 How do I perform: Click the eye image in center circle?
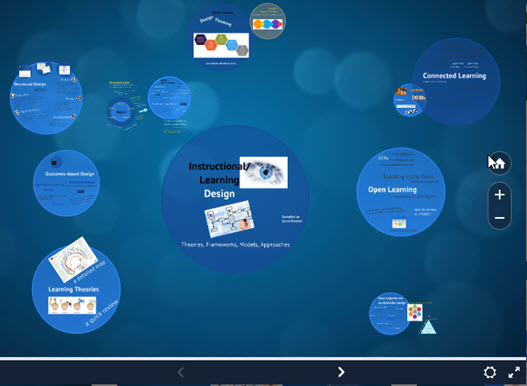pos(264,172)
